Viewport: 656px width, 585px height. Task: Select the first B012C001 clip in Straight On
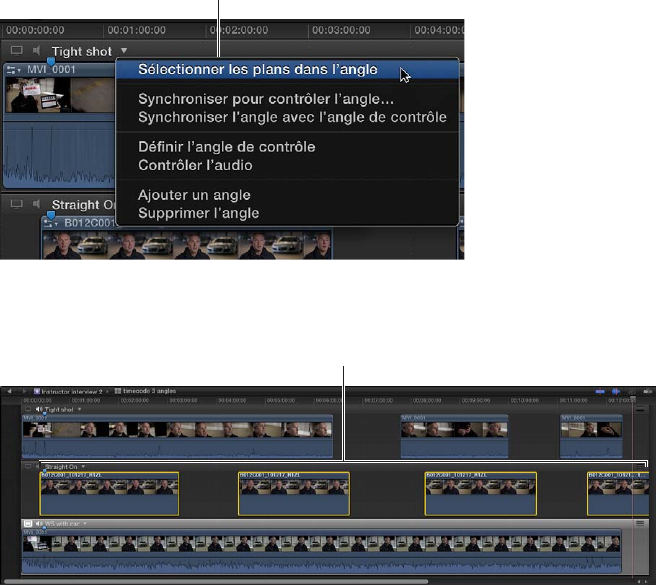pyautogui.click(x=109, y=494)
